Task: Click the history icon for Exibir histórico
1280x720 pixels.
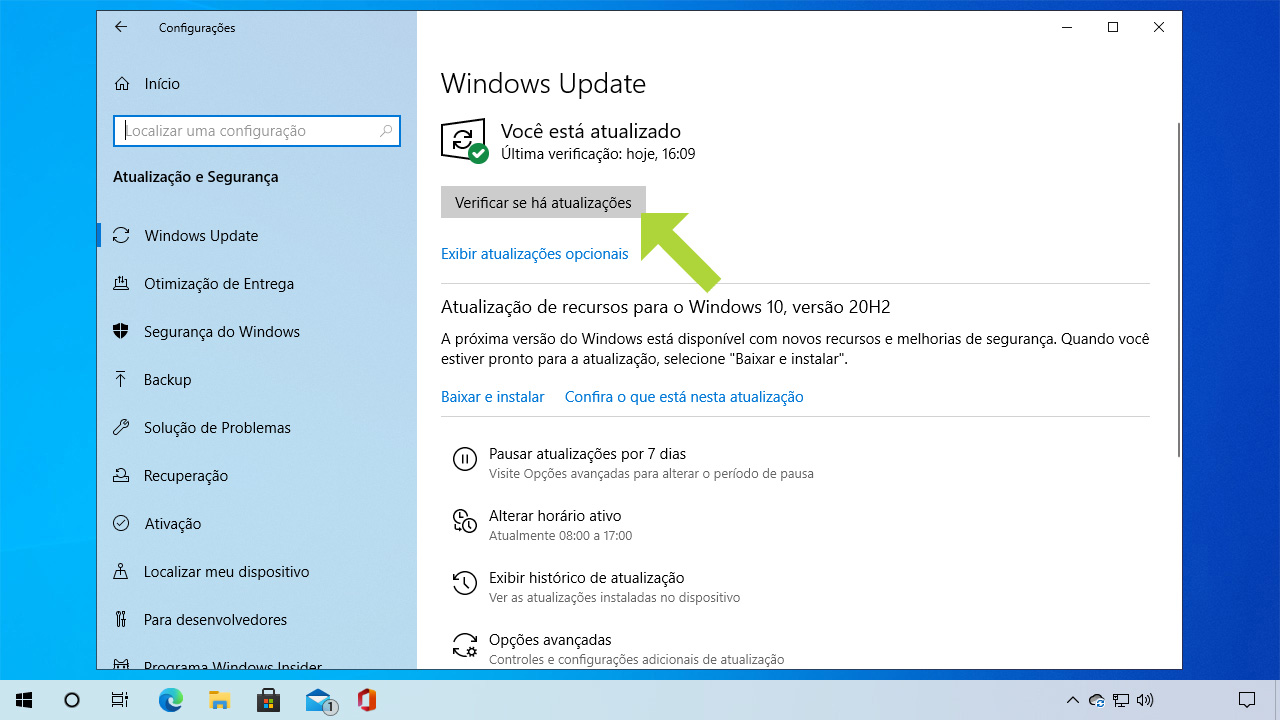Action: coord(465,583)
